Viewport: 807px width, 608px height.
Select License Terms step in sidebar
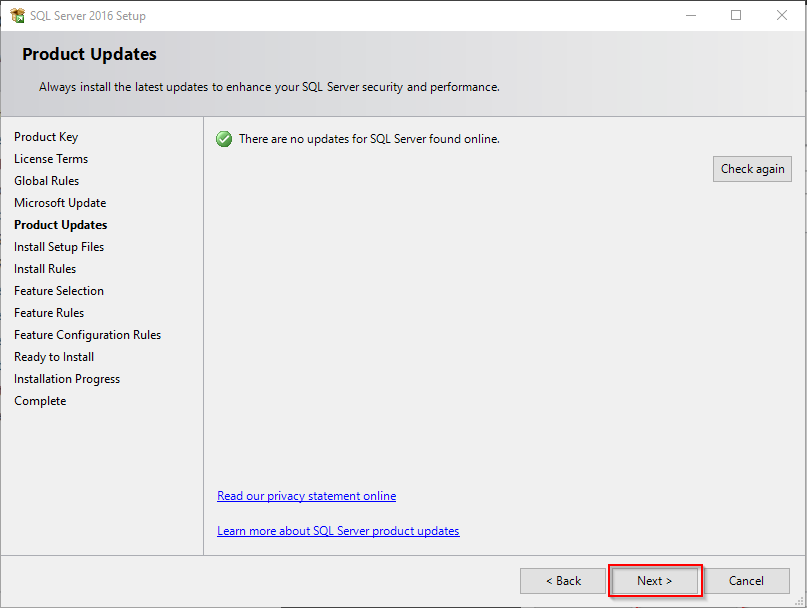pos(51,159)
